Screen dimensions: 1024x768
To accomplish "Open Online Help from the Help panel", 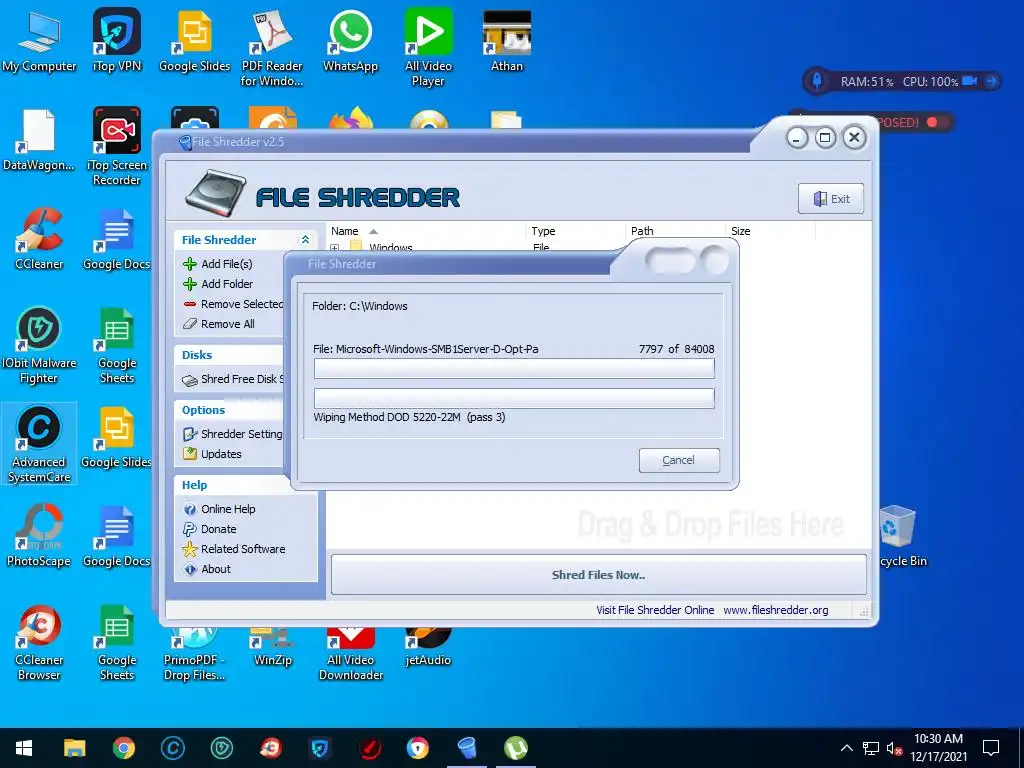I will (219, 509).
